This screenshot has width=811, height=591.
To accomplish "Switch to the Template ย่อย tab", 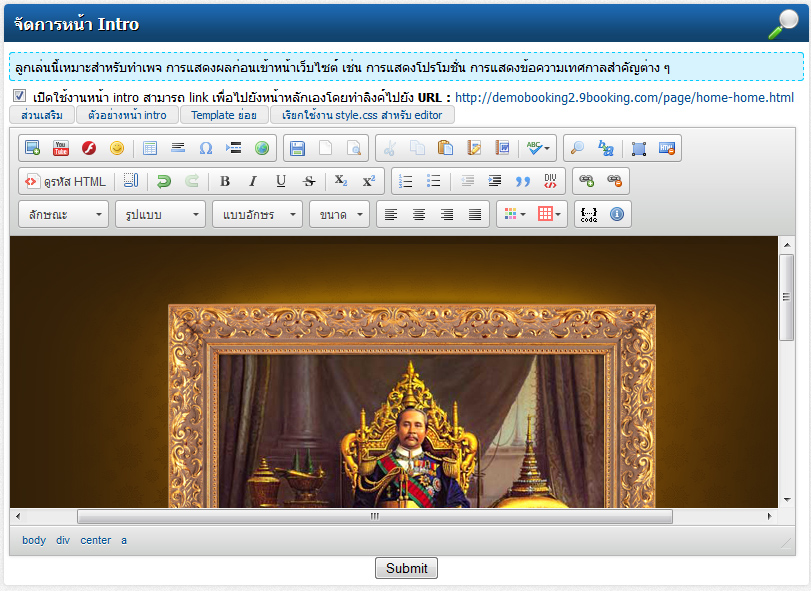I will [x=224, y=115].
